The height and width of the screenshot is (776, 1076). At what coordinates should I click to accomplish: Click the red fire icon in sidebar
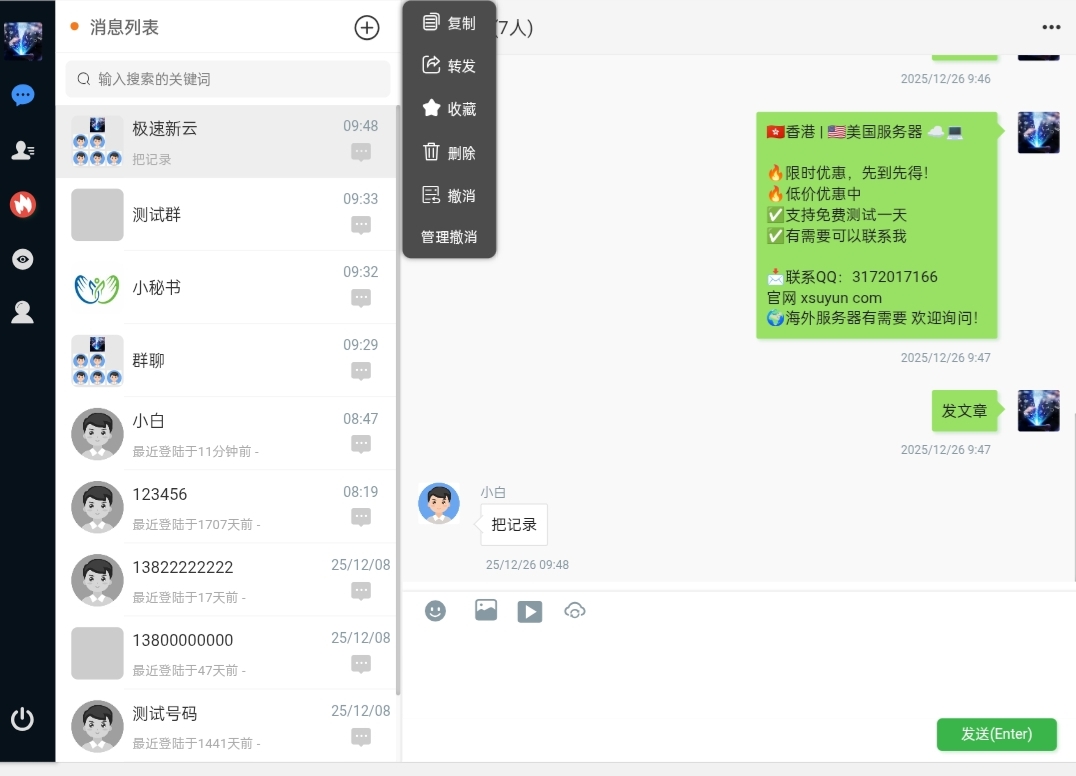(22, 204)
